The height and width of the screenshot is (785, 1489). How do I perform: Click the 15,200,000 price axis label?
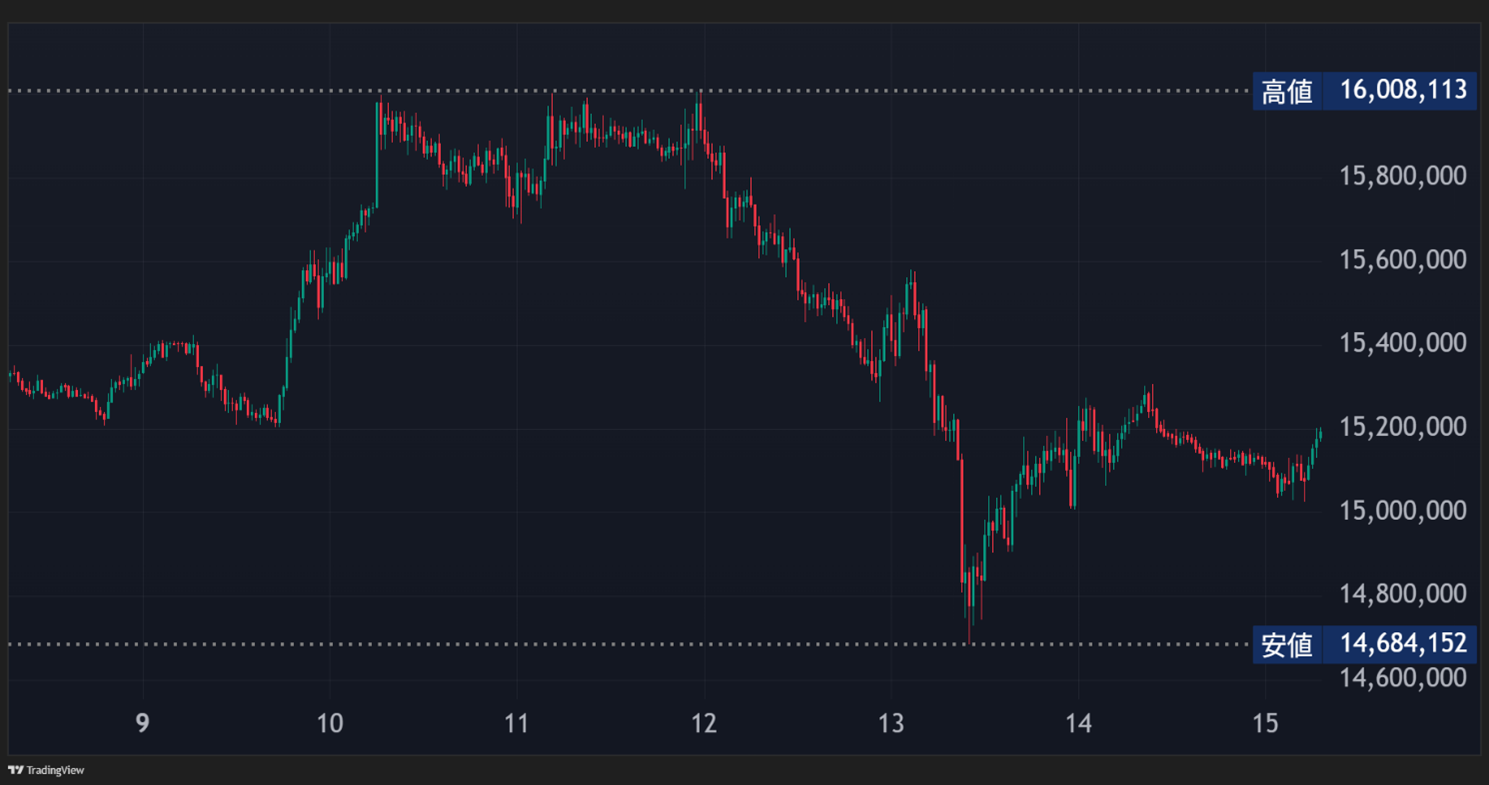coord(1403,427)
